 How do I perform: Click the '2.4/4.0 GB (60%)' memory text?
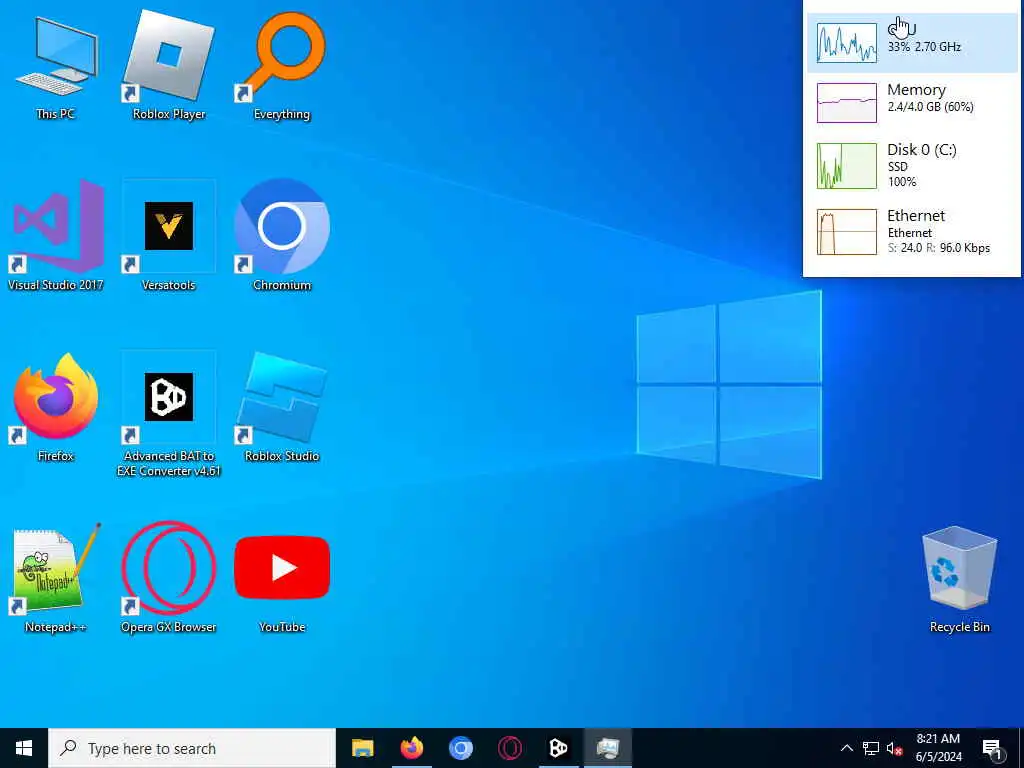[x=931, y=107]
